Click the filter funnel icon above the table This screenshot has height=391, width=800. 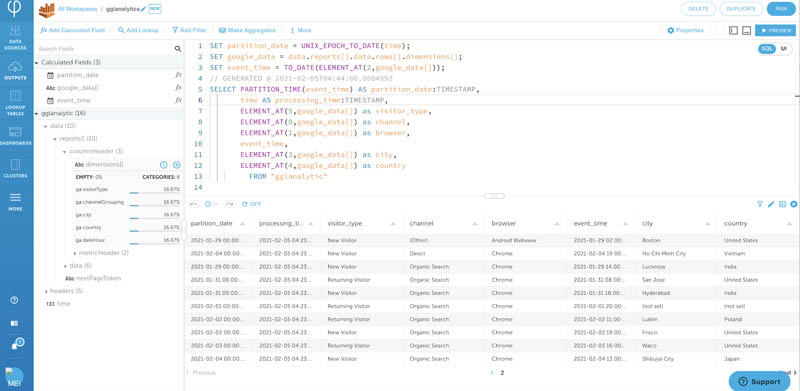pyautogui.click(x=760, y=204)
